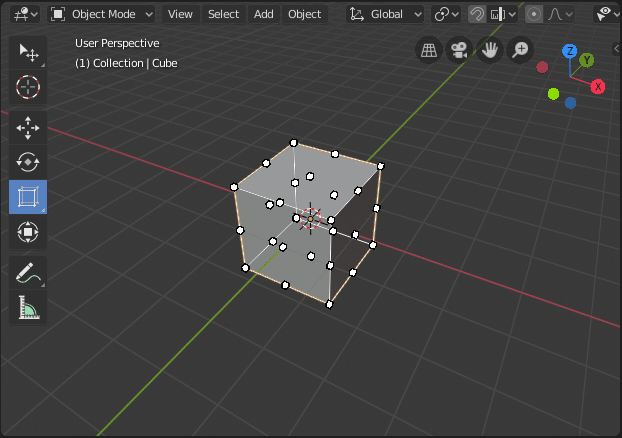The image size is (622, 438).
Task: Click the negative Z blue gizmo dot
Action: point(570,103)
